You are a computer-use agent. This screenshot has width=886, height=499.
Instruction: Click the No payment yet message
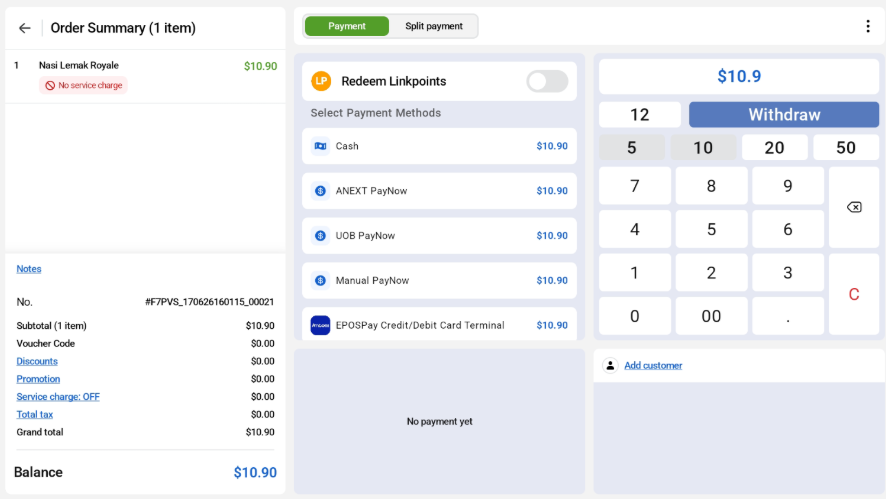[439, 422]
